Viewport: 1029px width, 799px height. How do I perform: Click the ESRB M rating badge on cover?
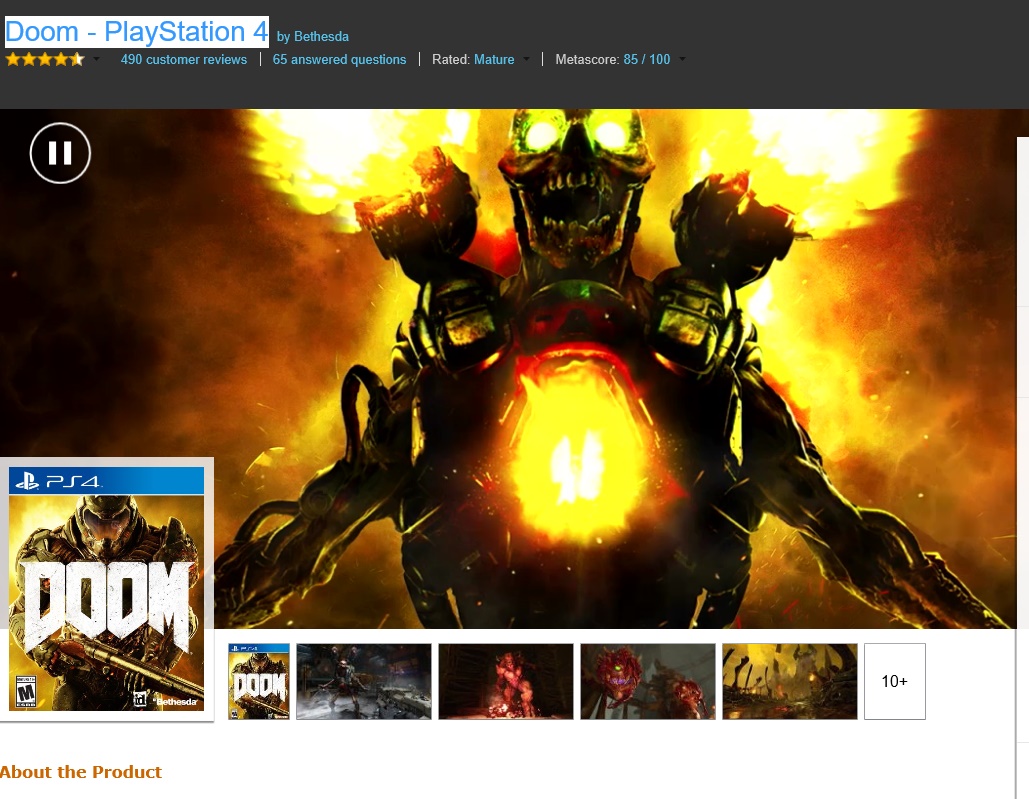pos(22,691)
